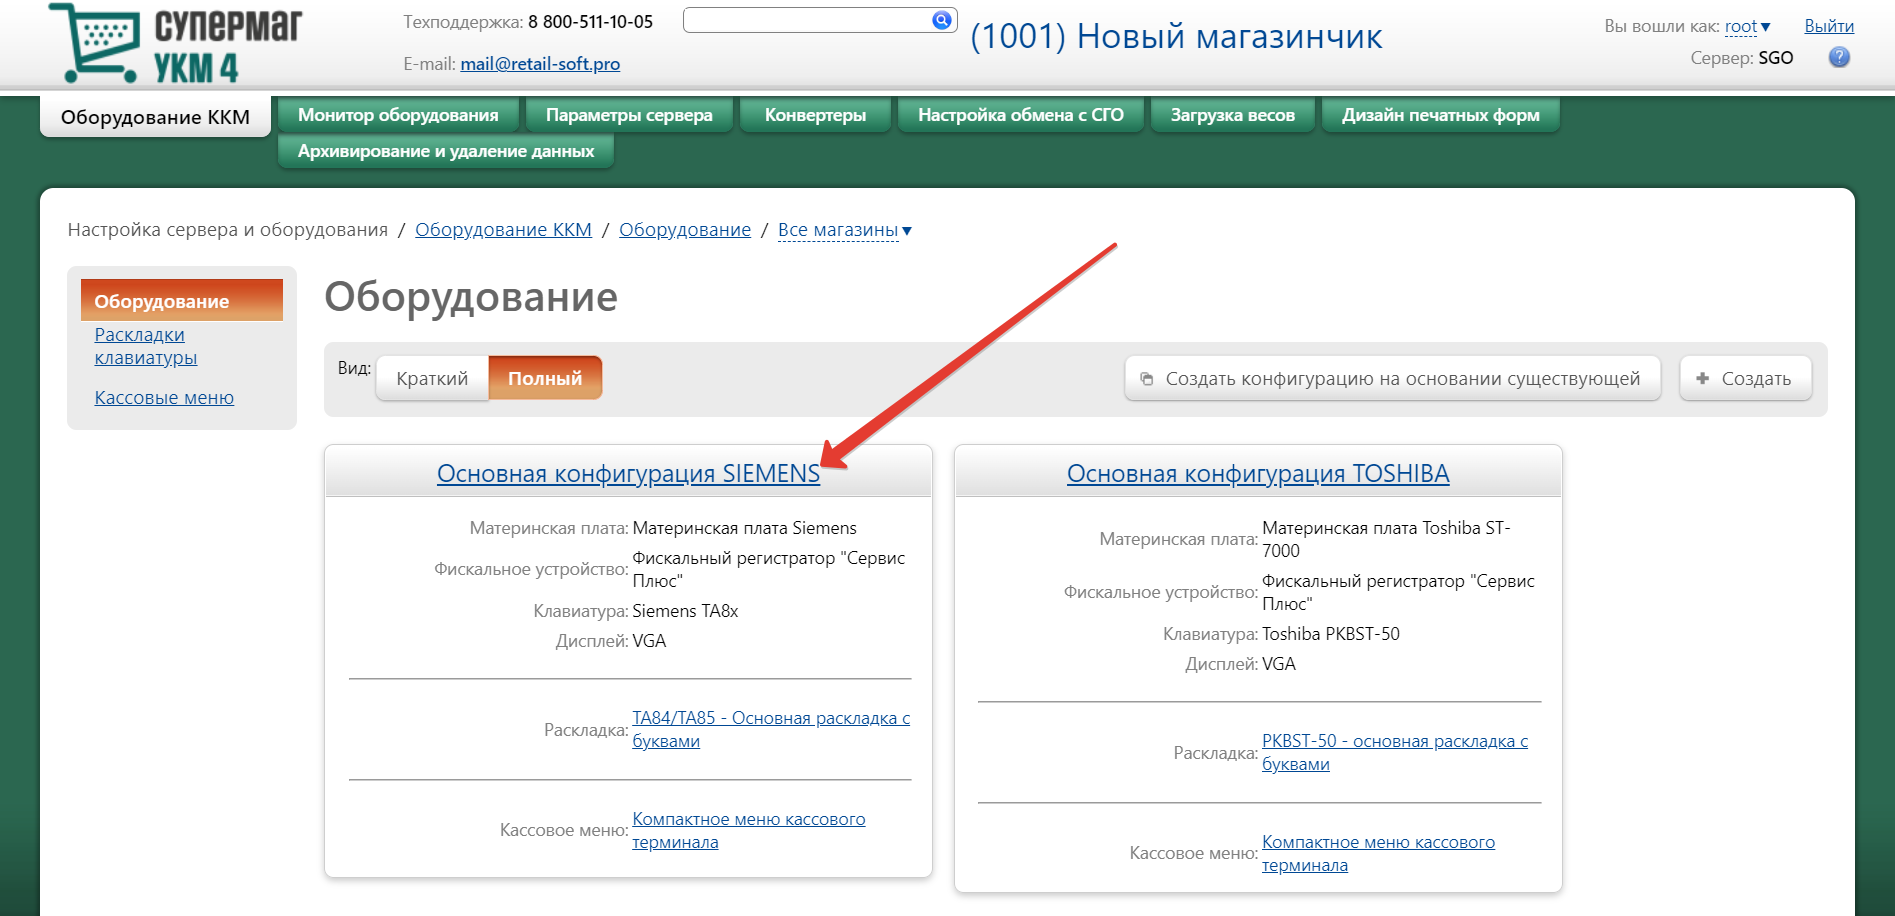Open Кассовые меню in the sidebar
The height and width of the screenshot is (916, 1895).
pyautogui.click(x=164, y=398)
